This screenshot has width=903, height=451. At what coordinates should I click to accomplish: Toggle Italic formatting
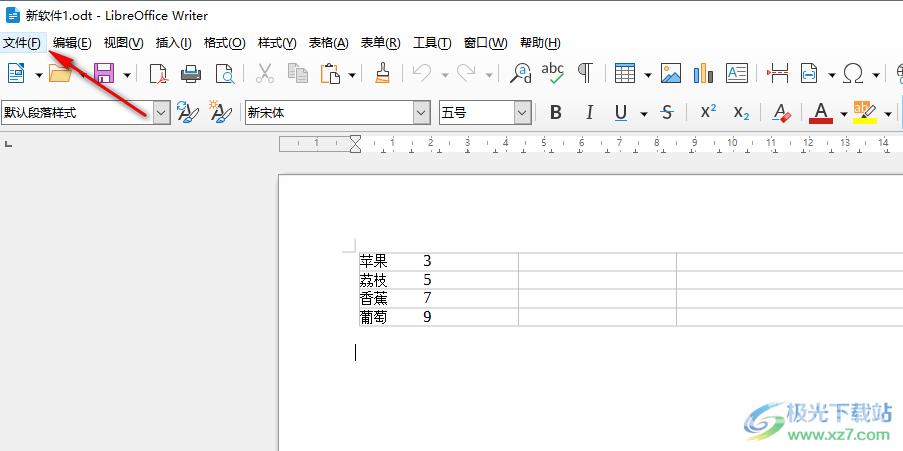(x=589, y=113)
